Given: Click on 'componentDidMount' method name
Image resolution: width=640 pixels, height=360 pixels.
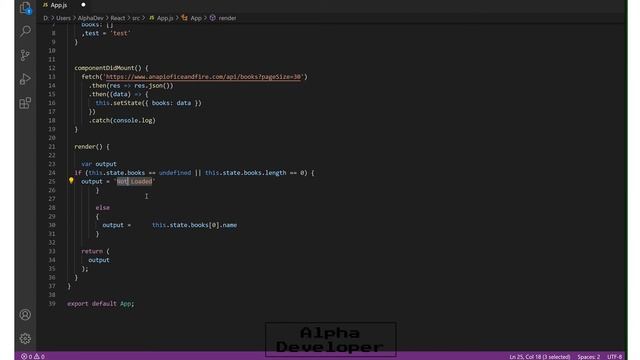Looking at the screenshot, I should [104, 68].
